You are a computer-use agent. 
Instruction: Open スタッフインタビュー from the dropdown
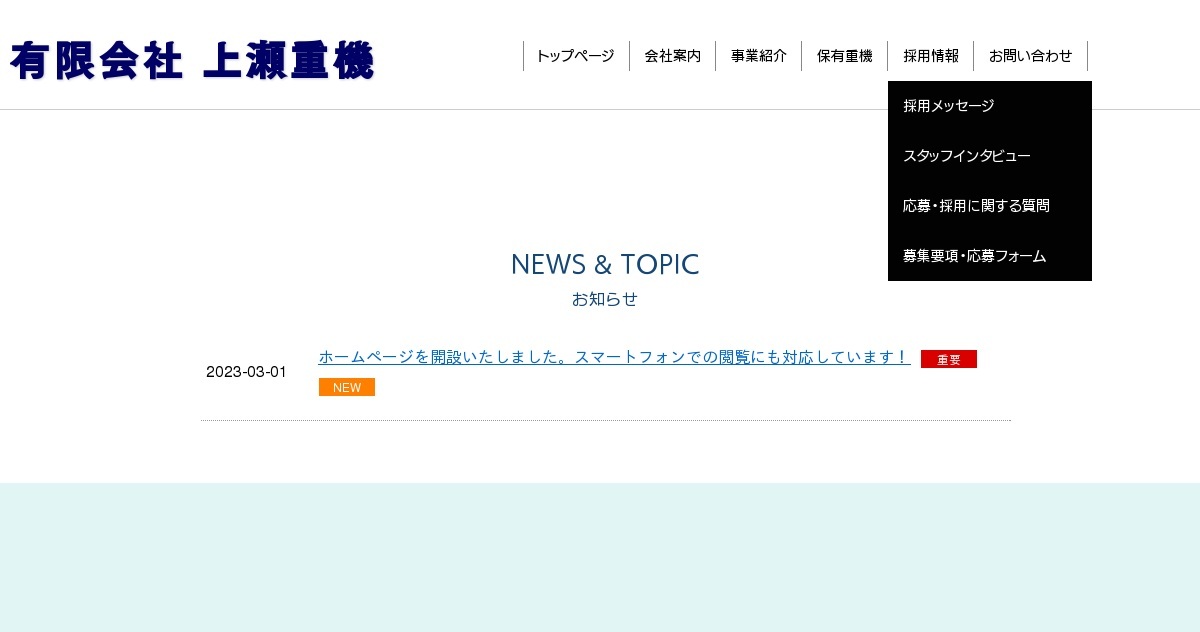tap(966, 156)
